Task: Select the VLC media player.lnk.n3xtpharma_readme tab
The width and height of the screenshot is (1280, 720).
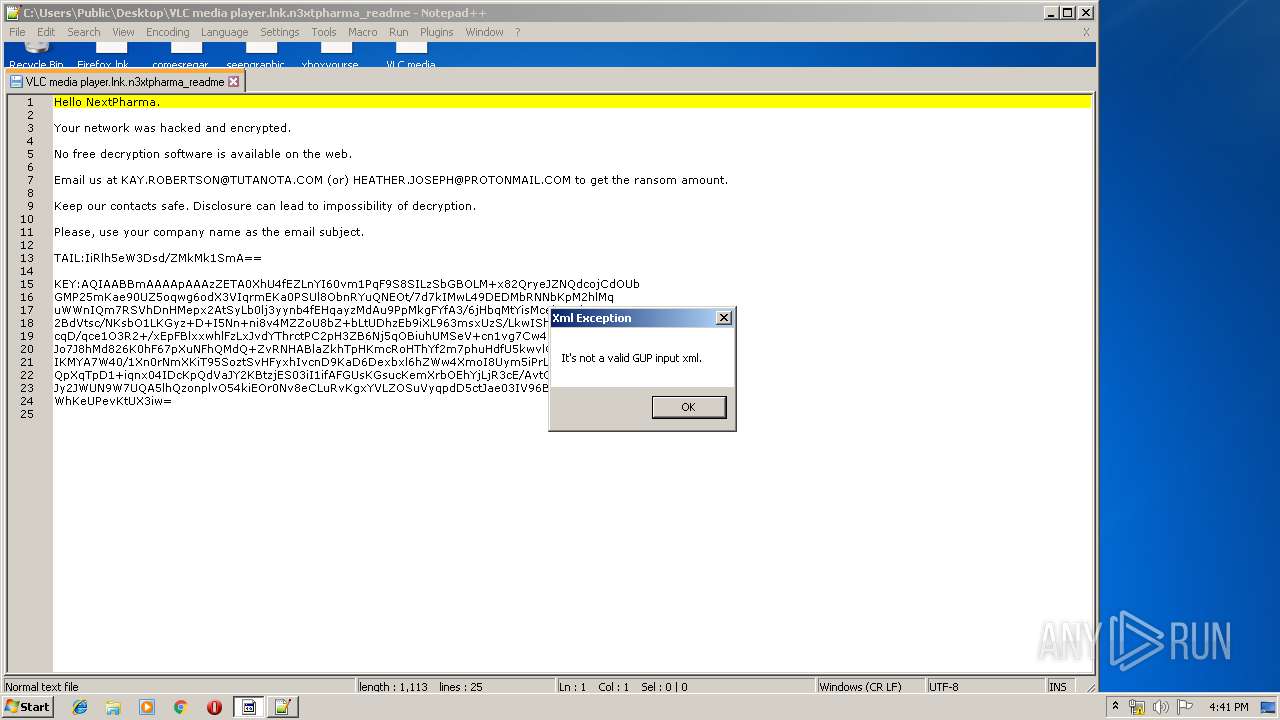Action: tap(124, 82)
